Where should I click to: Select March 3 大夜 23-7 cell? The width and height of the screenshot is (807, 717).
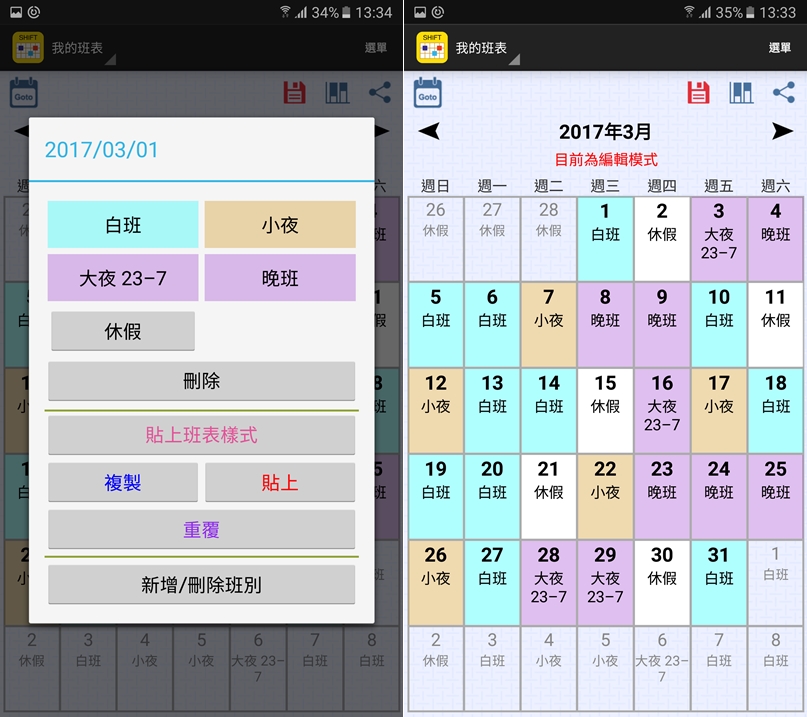pyautogui.click(x=718, y=239)
